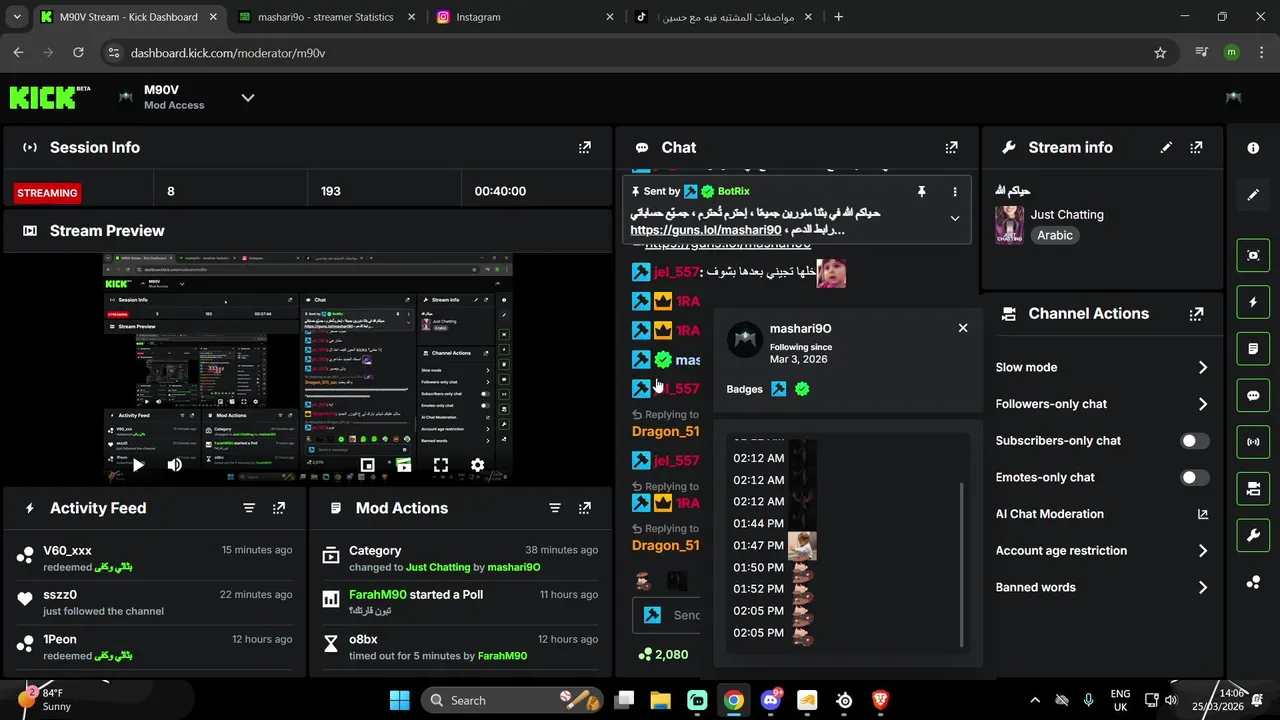Viewport: 1280px width, 720px height.
Task: Click FarahM90 in the poll entry
Action: (x=378, y=594)
